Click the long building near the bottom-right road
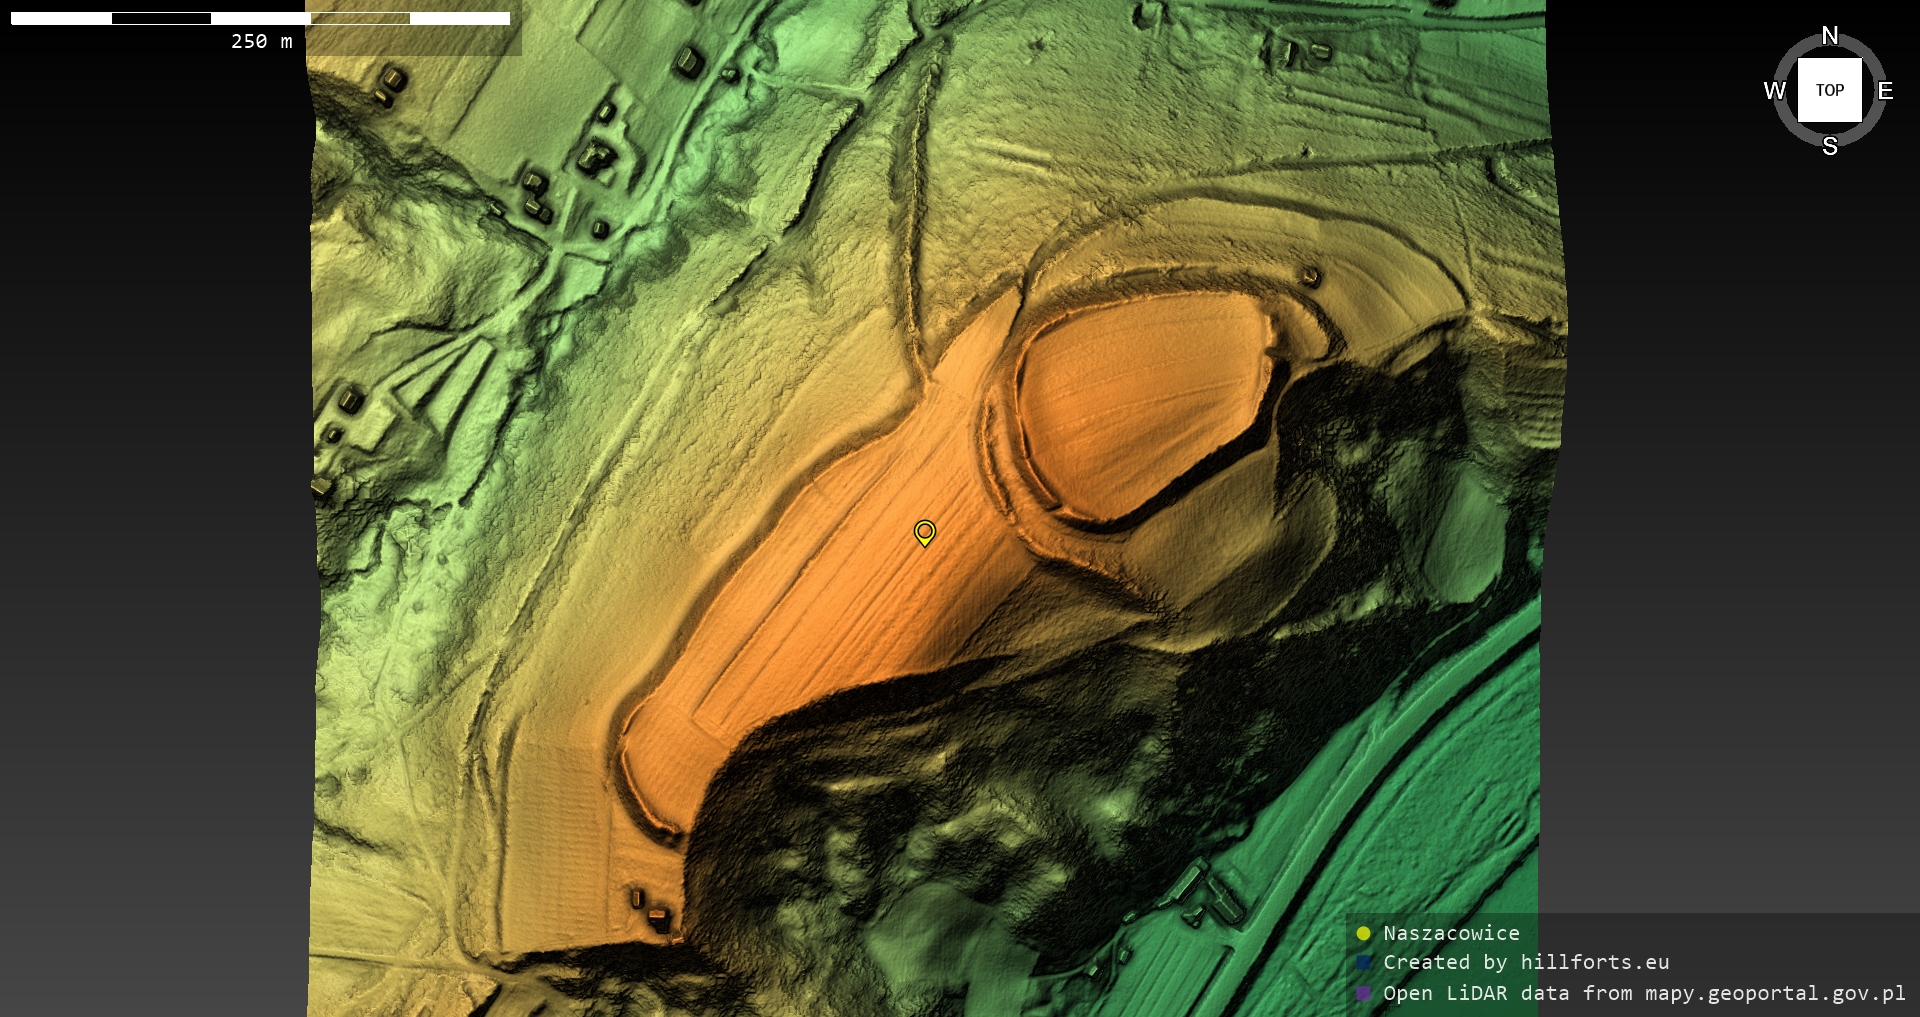The height and width of the screenshot is (1017, 1920). click(x=1187, y=884)
